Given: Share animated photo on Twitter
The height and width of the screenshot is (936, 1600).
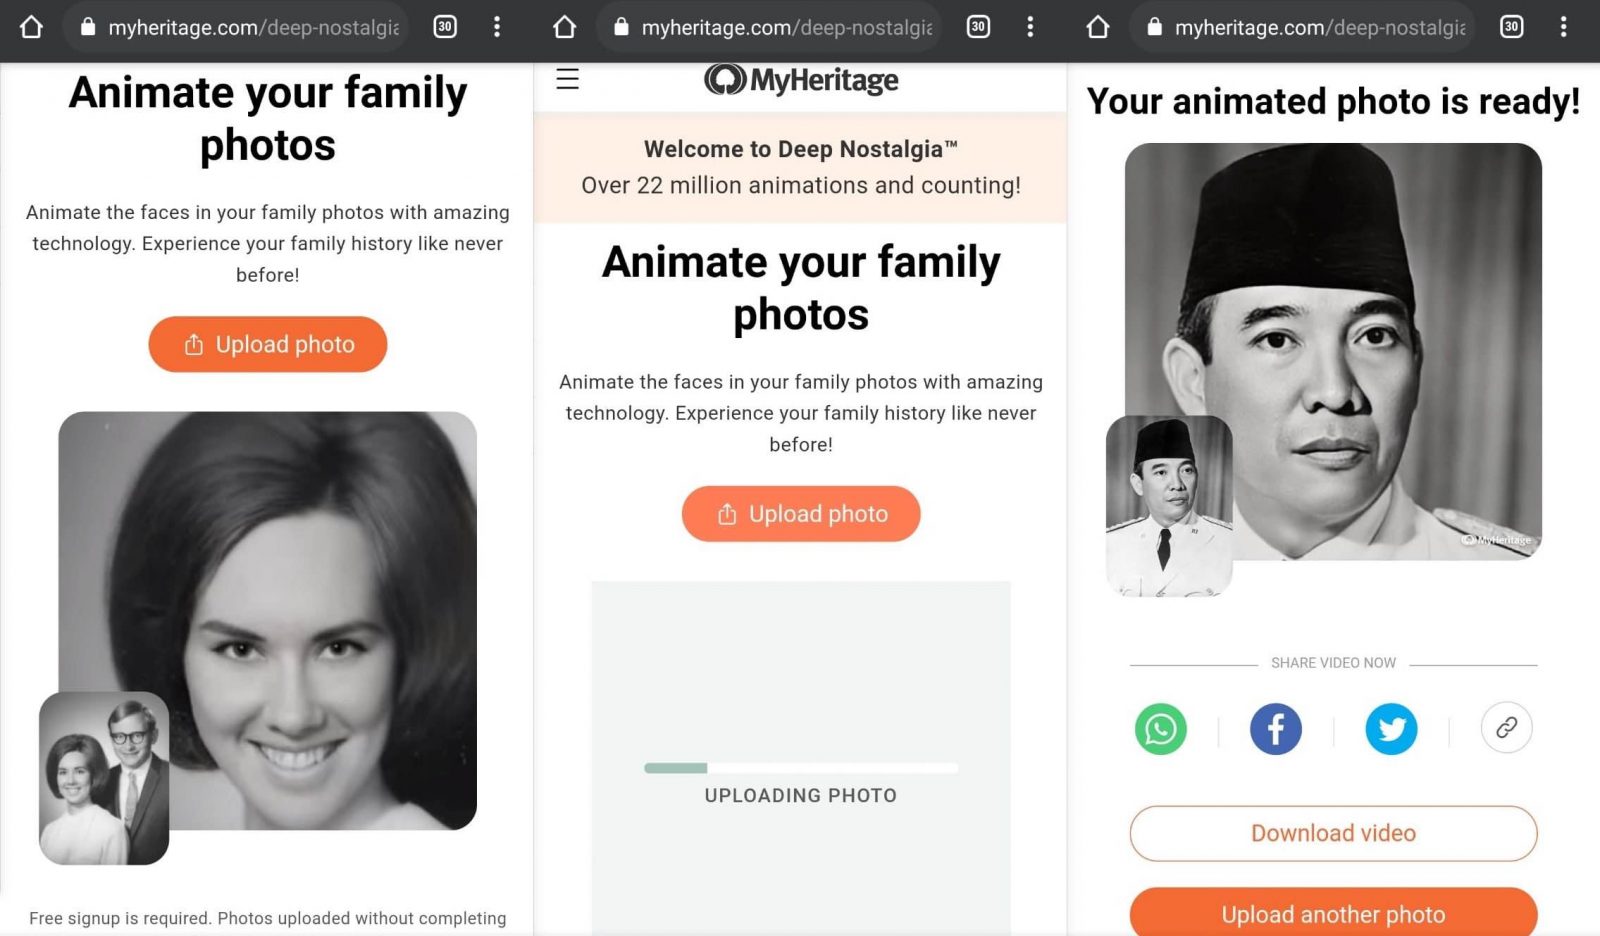Looking at the screenshot, I should [x=1391, y=729].
